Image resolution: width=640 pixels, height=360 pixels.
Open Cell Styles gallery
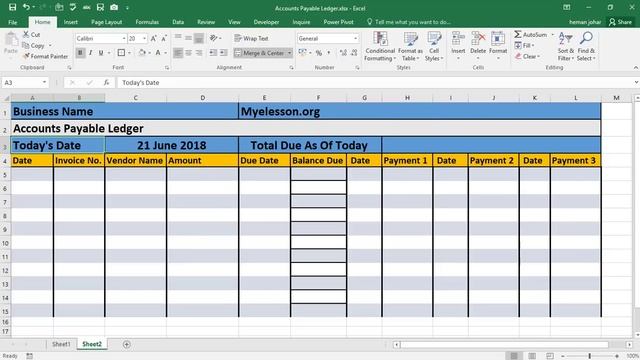coord(434,47)
